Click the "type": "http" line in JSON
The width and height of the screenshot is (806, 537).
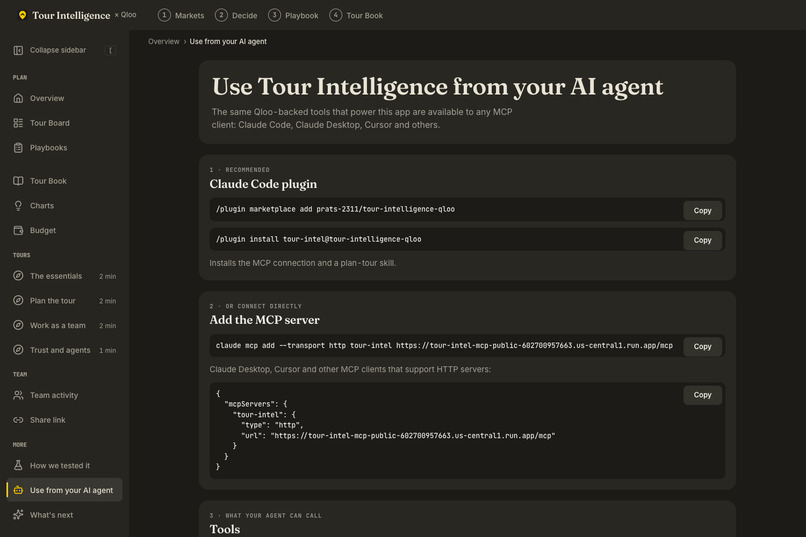coord(272,425)
